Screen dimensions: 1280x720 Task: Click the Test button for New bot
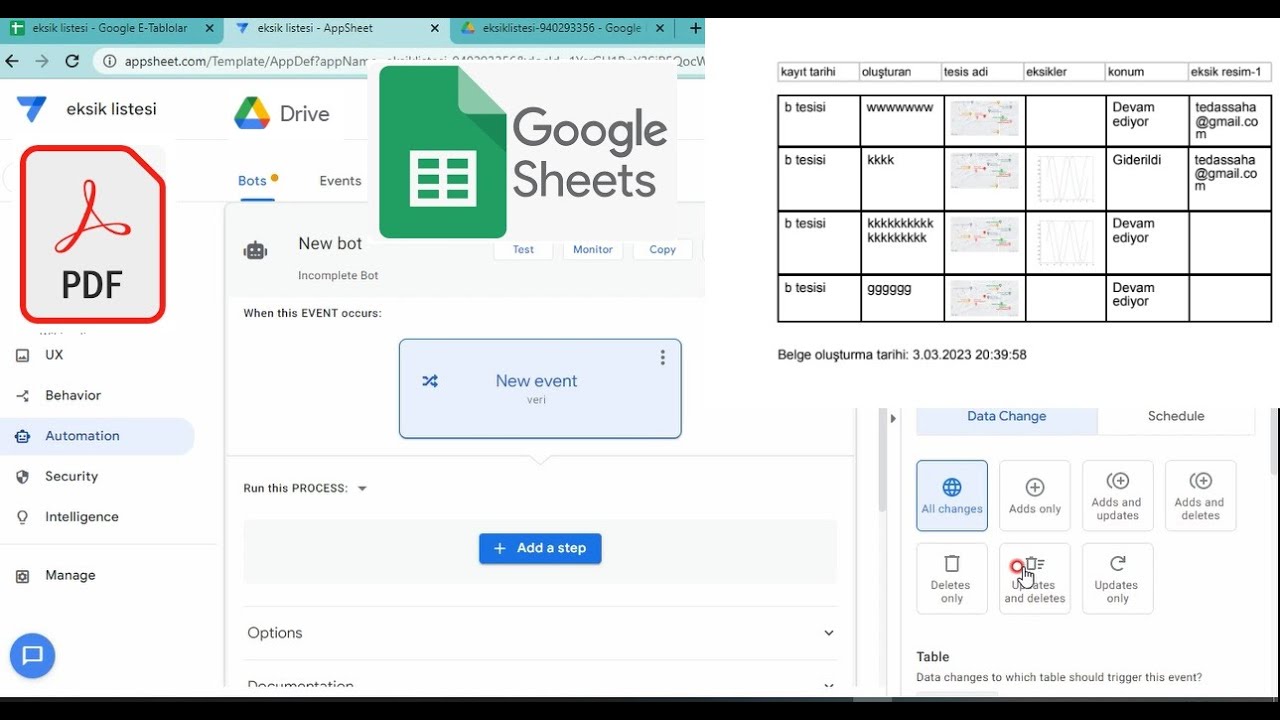(x=523, y=250)
